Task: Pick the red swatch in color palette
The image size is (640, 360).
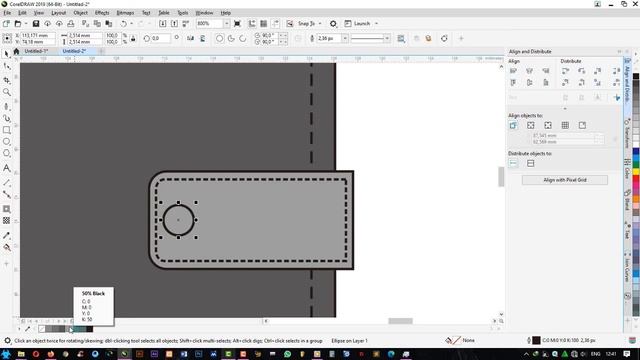Action: (x=636, y=180)
